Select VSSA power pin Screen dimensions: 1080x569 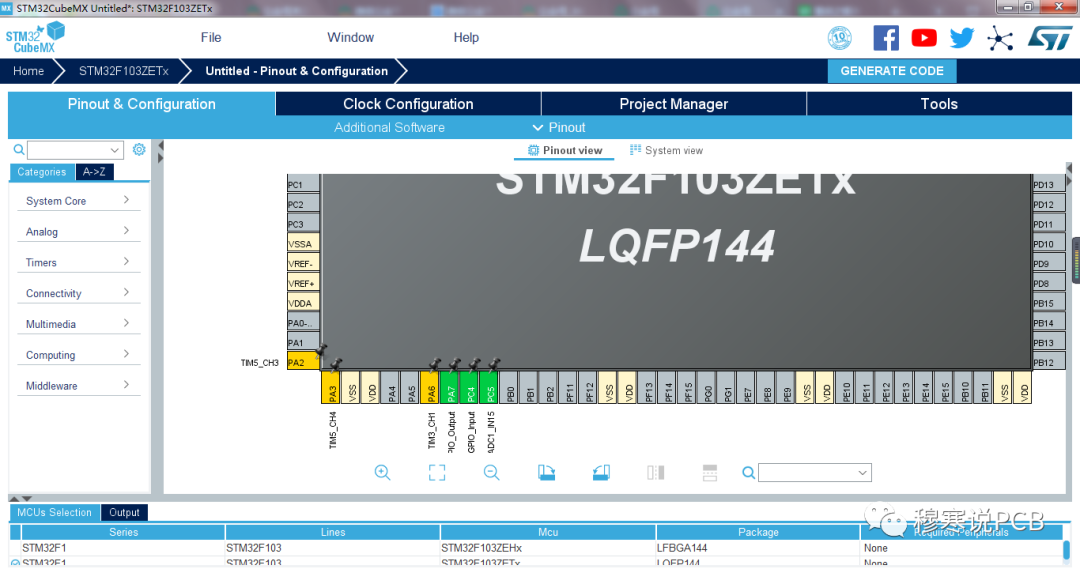tap(303, 244)
